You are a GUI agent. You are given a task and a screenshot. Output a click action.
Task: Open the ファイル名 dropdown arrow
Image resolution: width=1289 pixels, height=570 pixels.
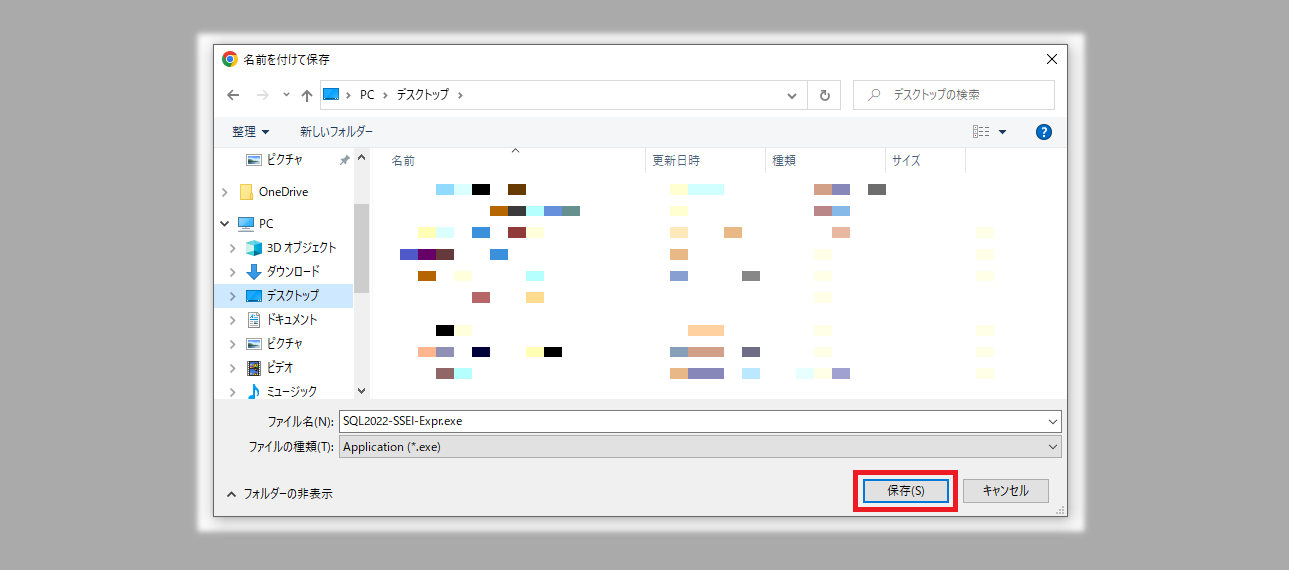tap(1053, 421)
